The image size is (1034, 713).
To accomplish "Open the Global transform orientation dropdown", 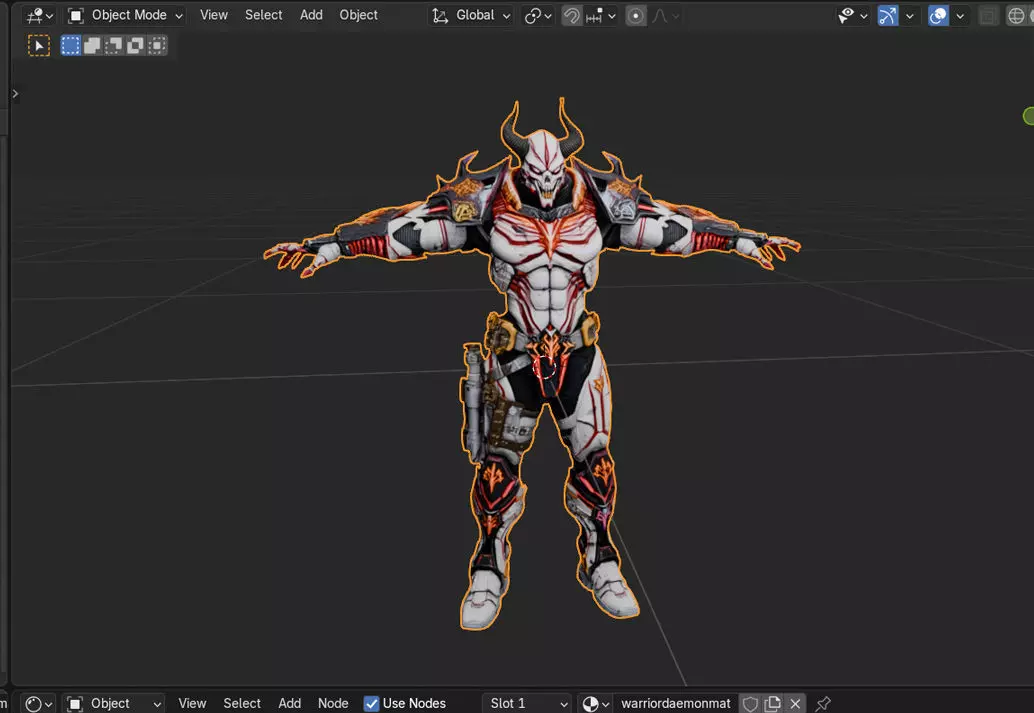I will 471,15.
